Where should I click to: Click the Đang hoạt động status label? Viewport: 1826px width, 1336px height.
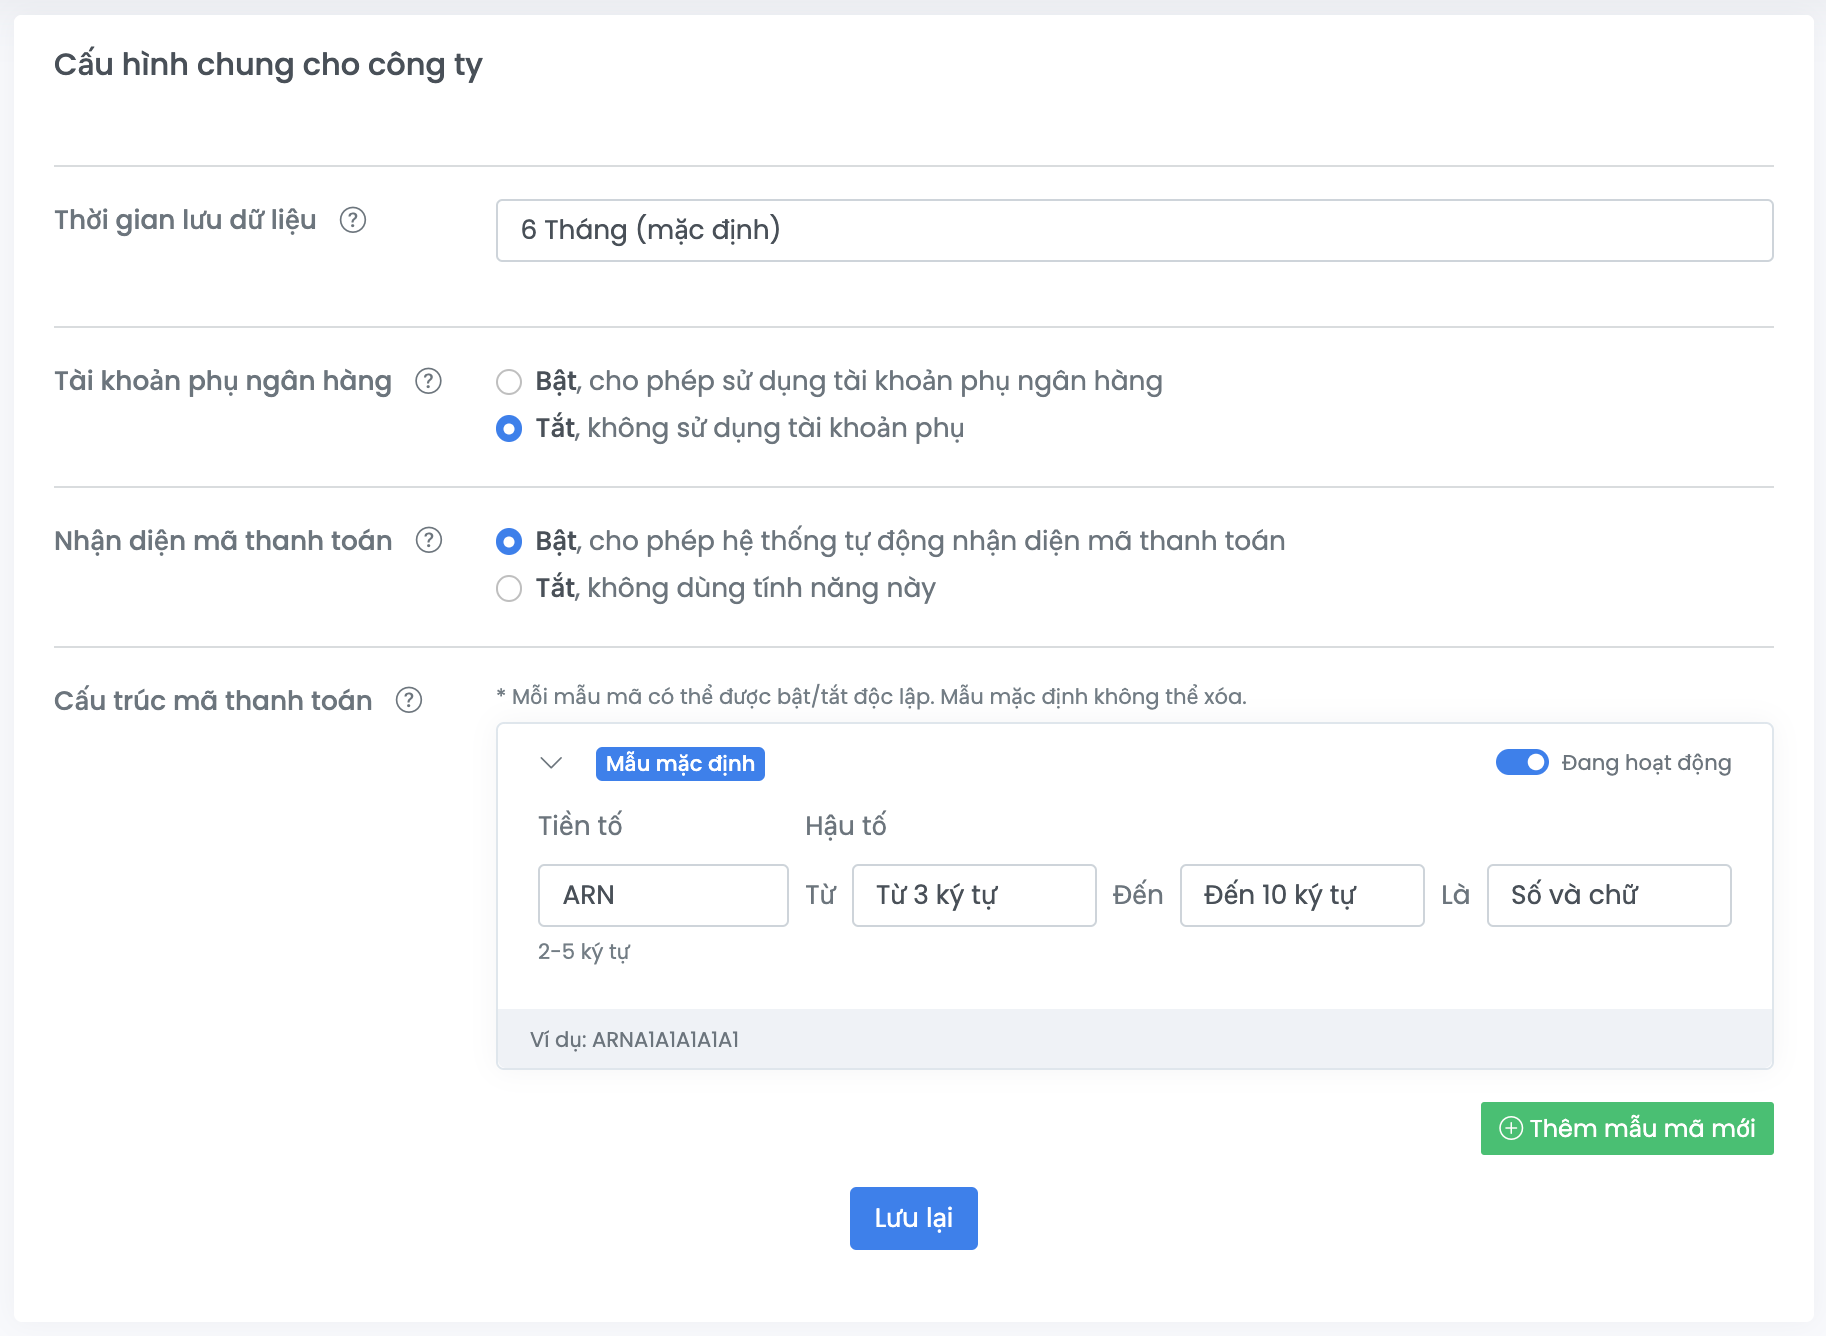pyautogui.click(x=1646, y=763)
